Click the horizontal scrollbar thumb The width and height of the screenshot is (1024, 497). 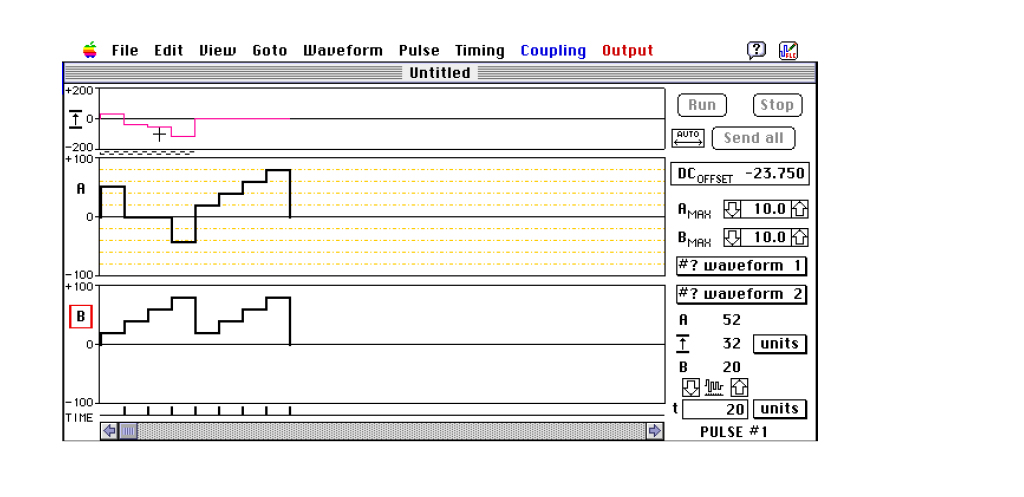(128, 430)
